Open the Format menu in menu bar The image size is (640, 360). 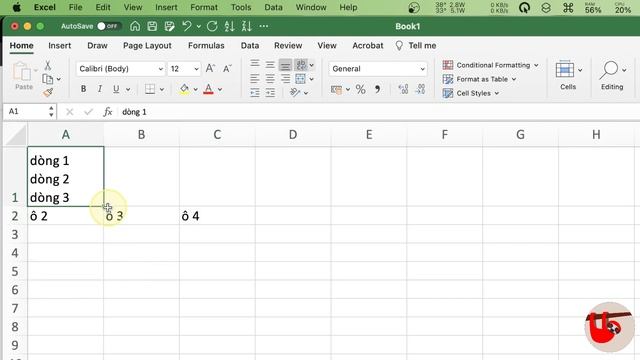[204, 7]
